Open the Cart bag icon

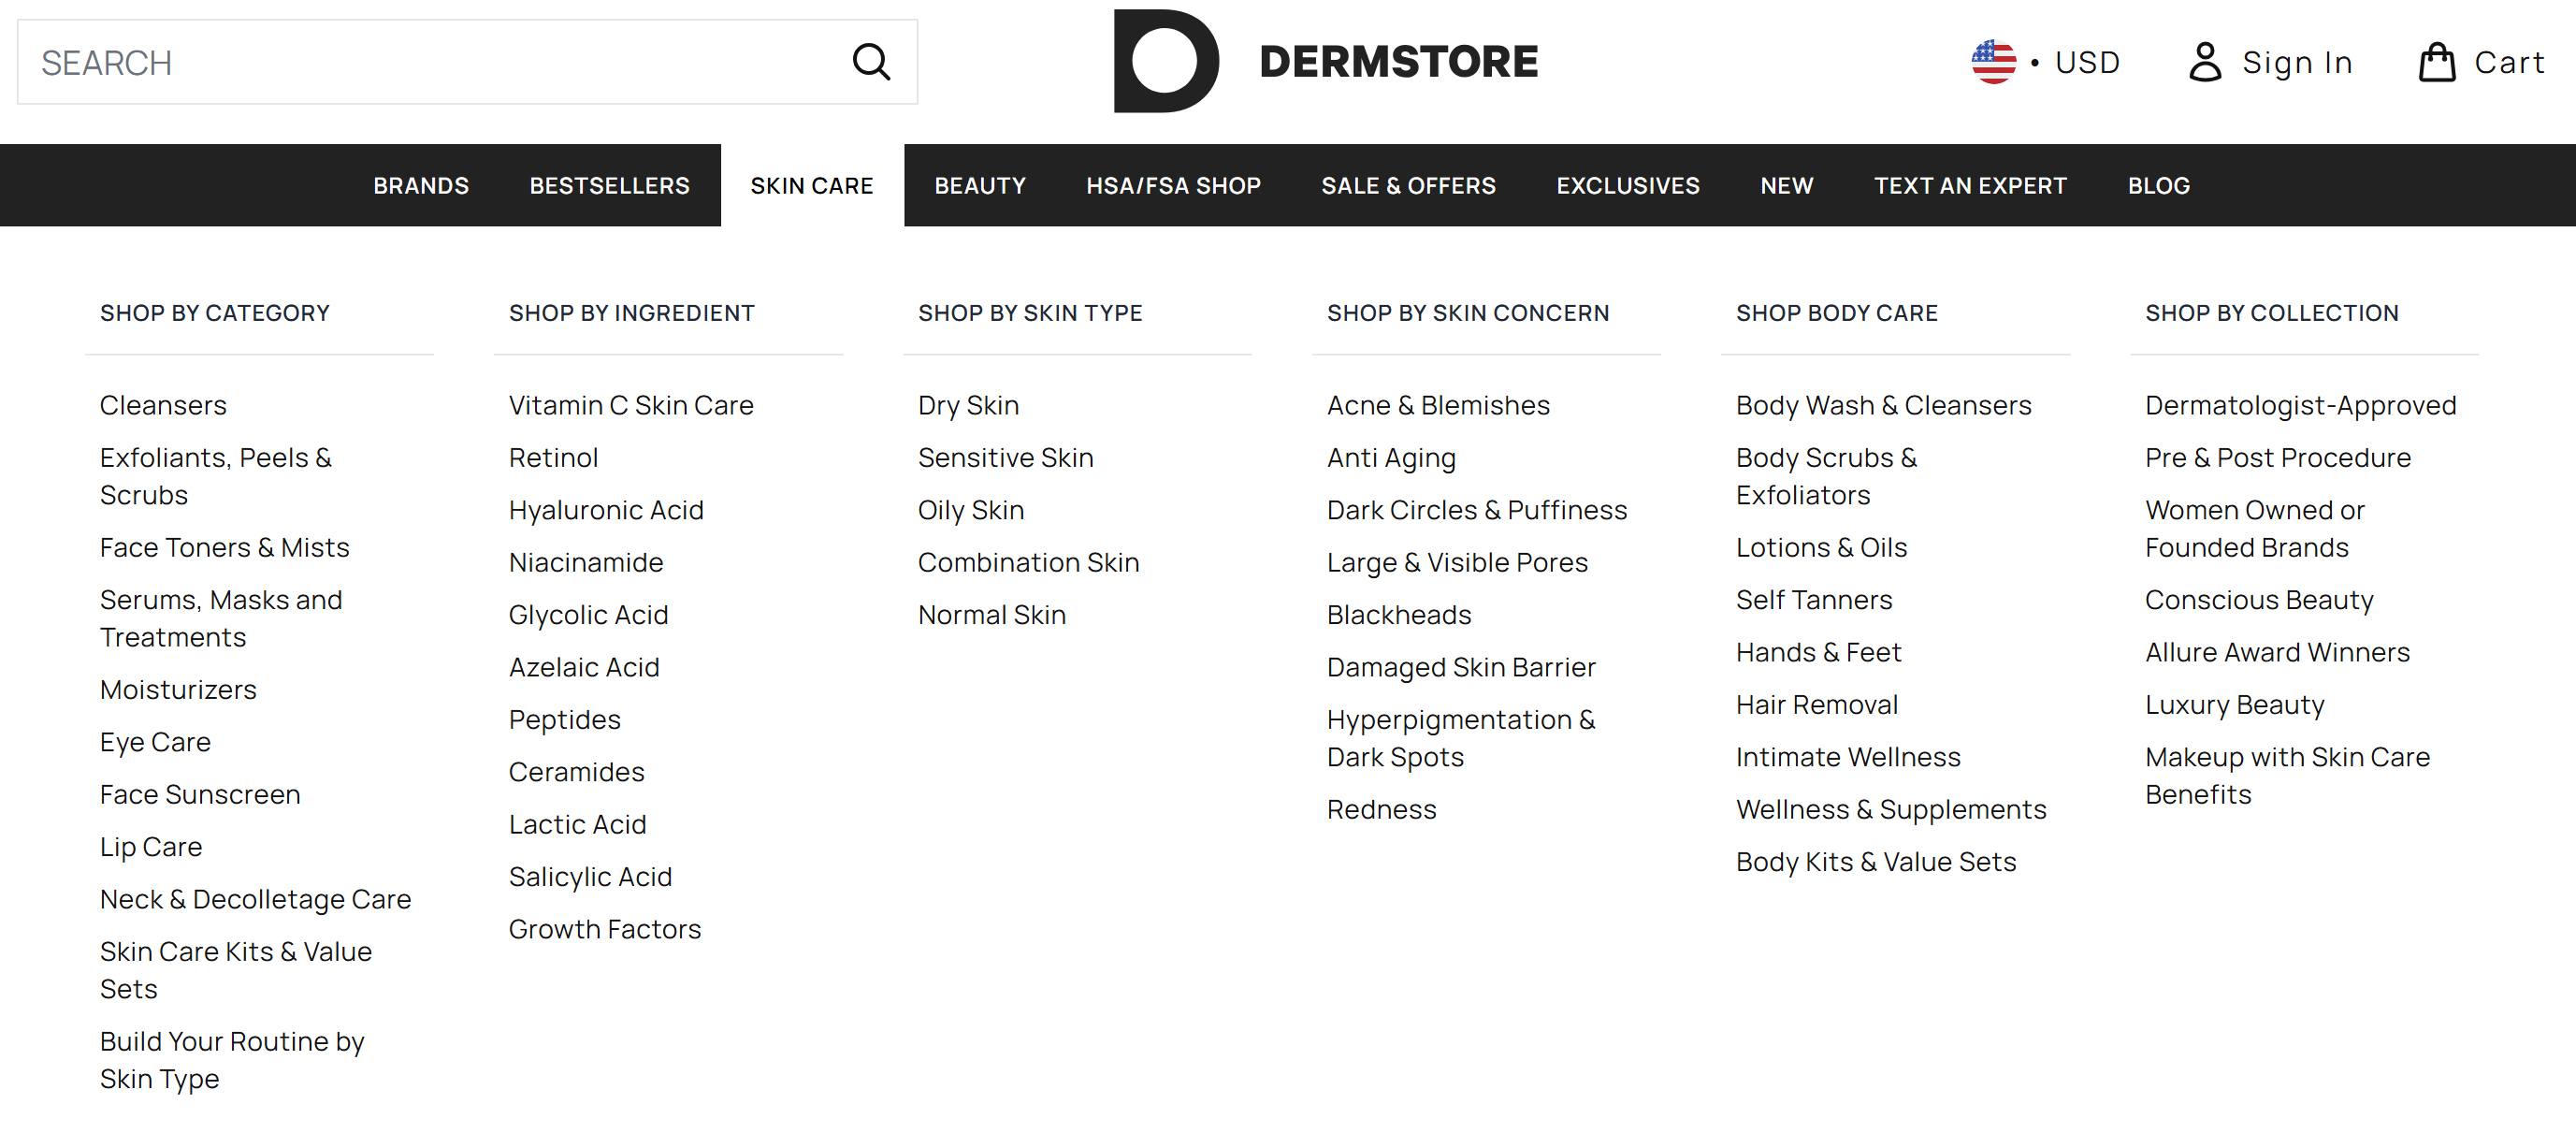click(2438, 61)
